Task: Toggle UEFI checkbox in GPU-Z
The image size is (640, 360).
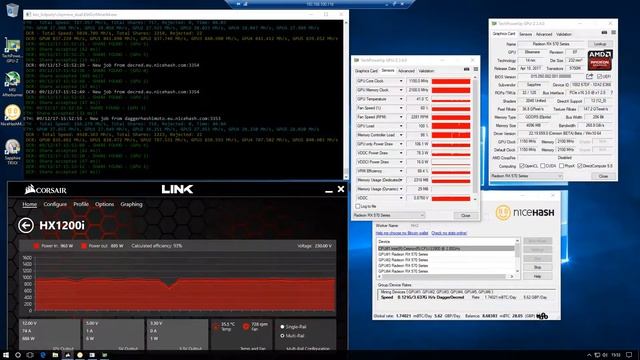Action: pos(599,76)
